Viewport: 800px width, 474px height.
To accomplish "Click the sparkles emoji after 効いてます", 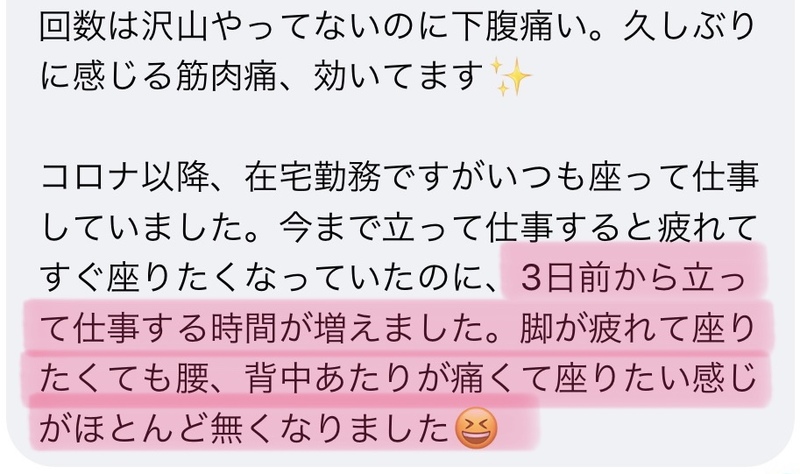I will (509, 77).
